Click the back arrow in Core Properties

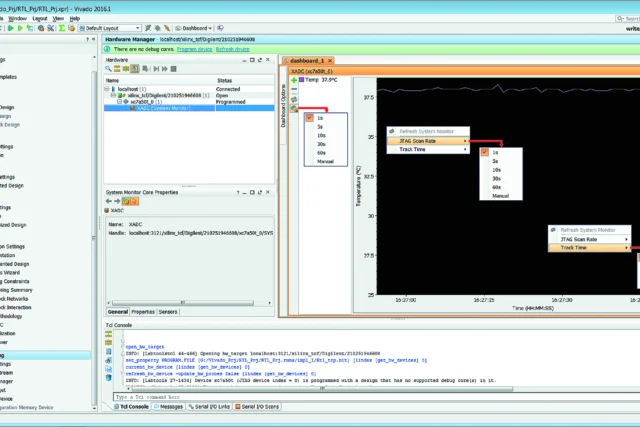click(109, 201)
